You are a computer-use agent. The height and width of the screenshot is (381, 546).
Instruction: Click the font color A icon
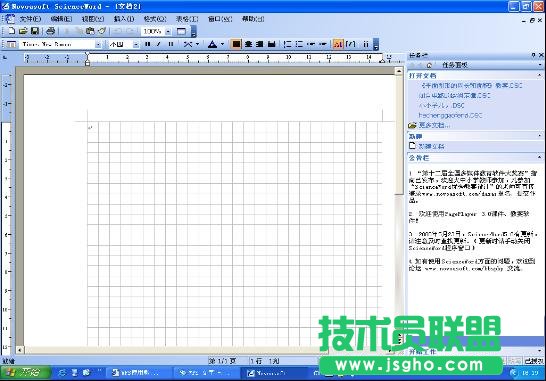(x=212, y=44)
